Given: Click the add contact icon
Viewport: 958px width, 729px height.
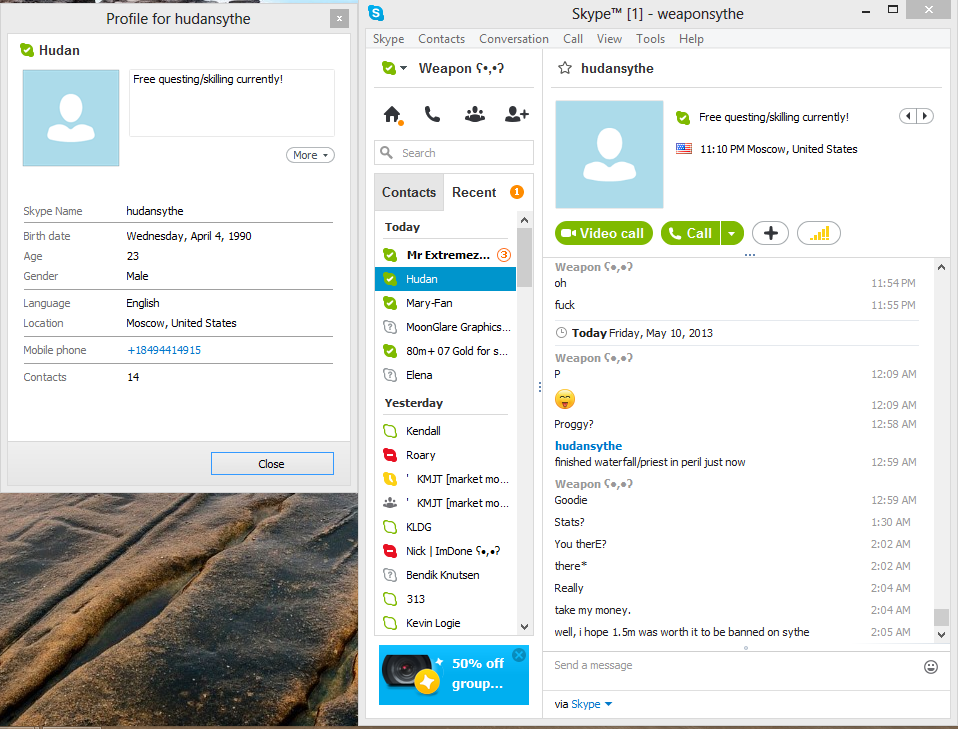Looking at the screenshot, I should click(x=516, y=114).
